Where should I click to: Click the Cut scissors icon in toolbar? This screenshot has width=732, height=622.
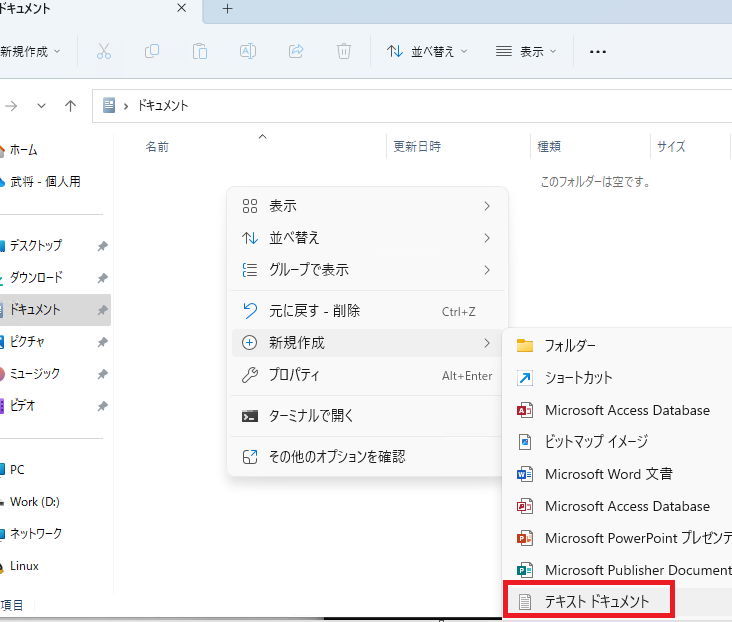[104, 51]
